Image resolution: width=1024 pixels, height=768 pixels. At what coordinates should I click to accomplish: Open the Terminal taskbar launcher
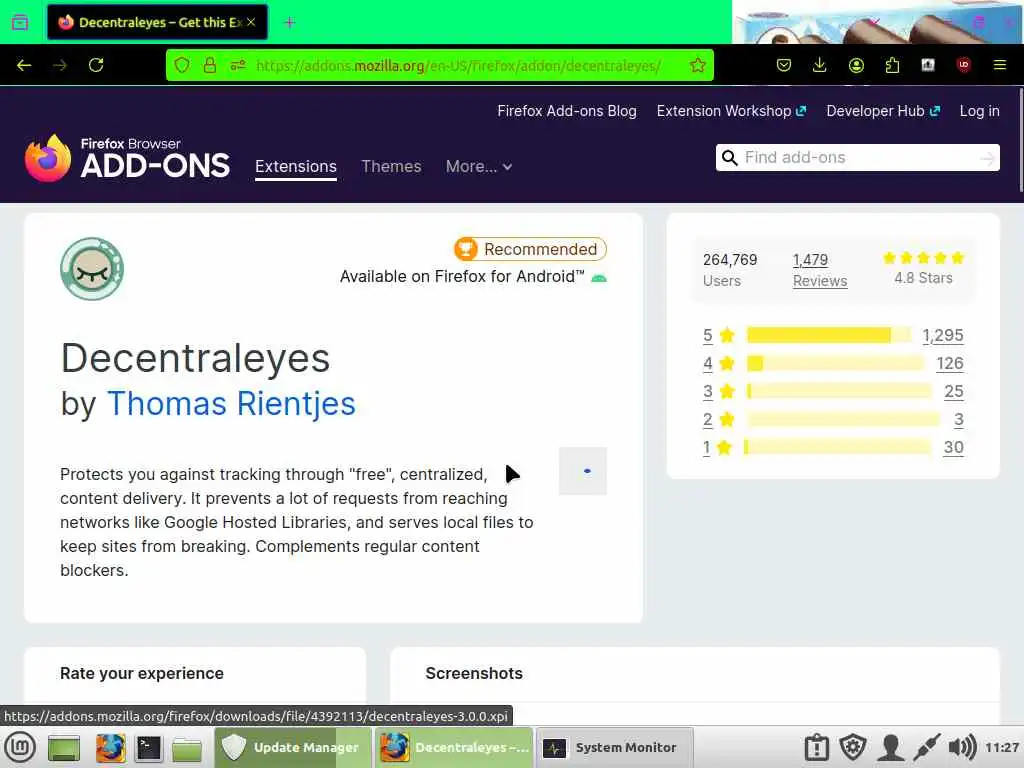pos(148,748)
